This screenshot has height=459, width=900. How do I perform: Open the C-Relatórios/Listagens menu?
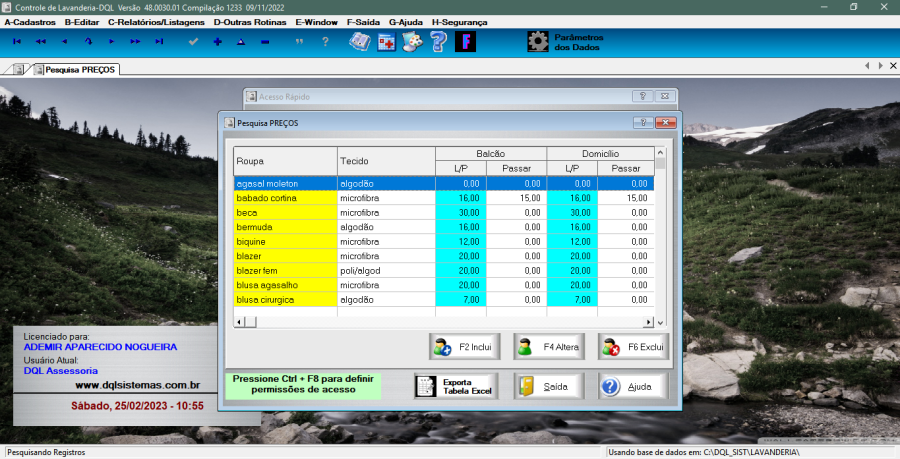pyautogui.click(x=156, y=21)
